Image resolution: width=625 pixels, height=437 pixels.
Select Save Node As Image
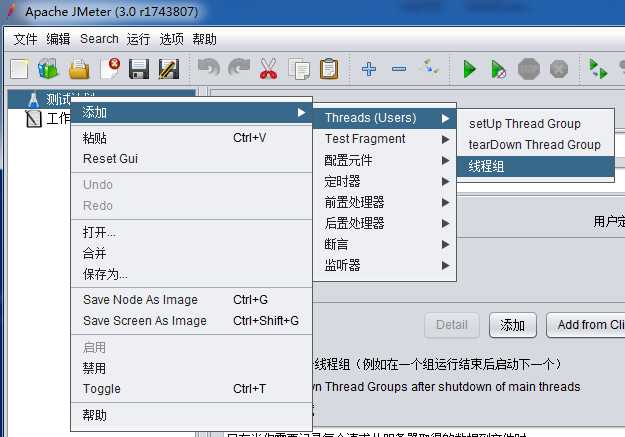(x=191, y=300)
